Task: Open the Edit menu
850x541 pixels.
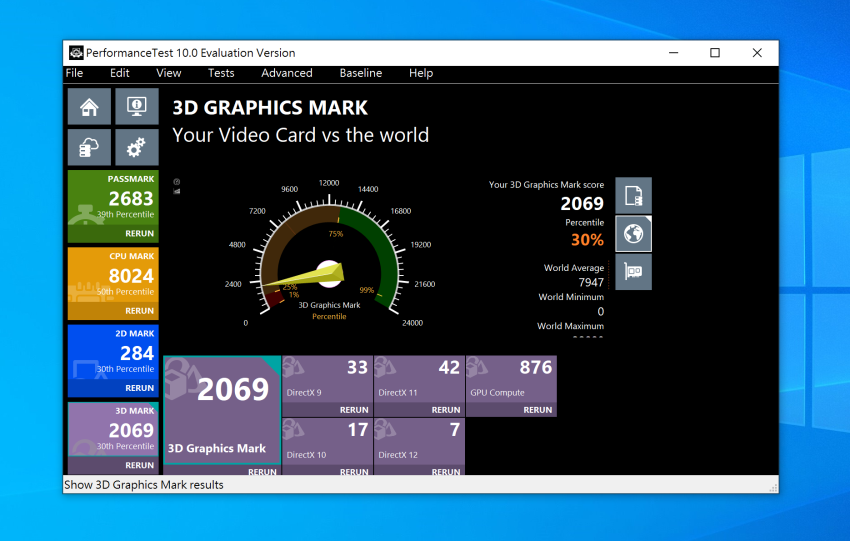Action: pos(119,73)
